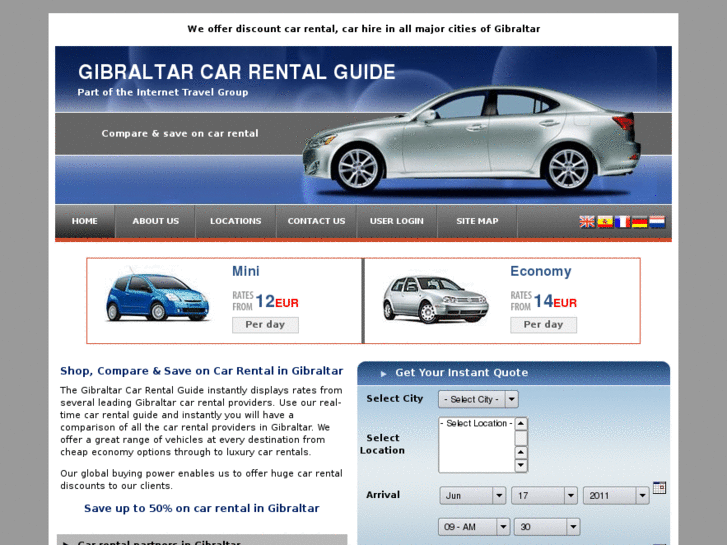
Task: Open LOCATIONS in navigation bar
Action: pos(236,221)
